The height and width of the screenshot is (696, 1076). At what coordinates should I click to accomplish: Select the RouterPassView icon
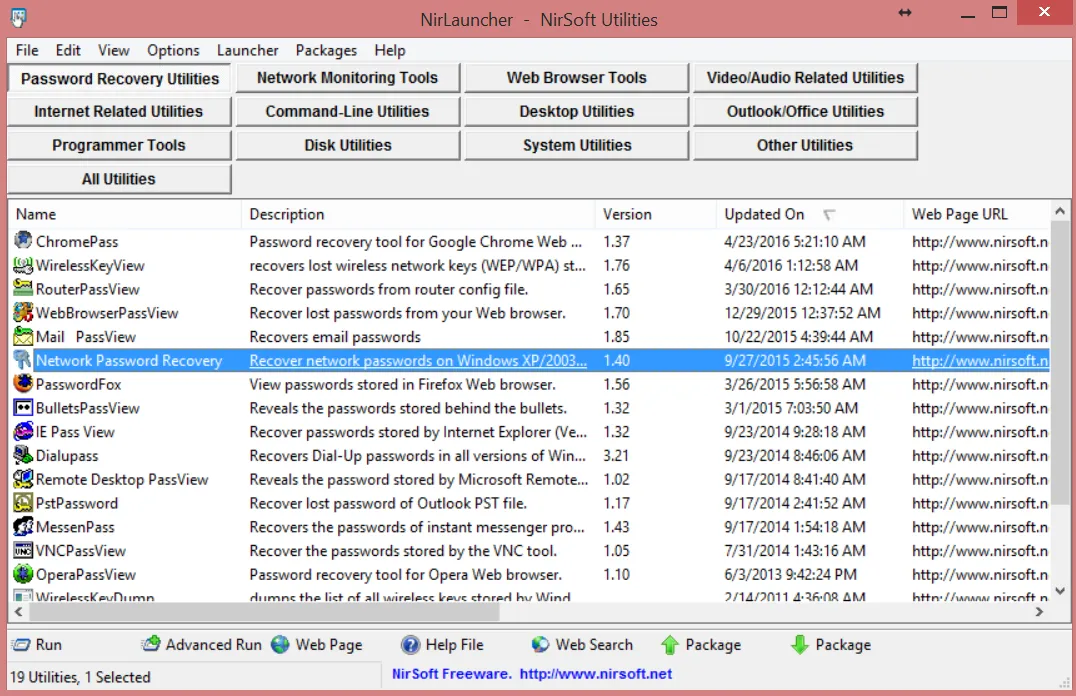coord(23,289)
